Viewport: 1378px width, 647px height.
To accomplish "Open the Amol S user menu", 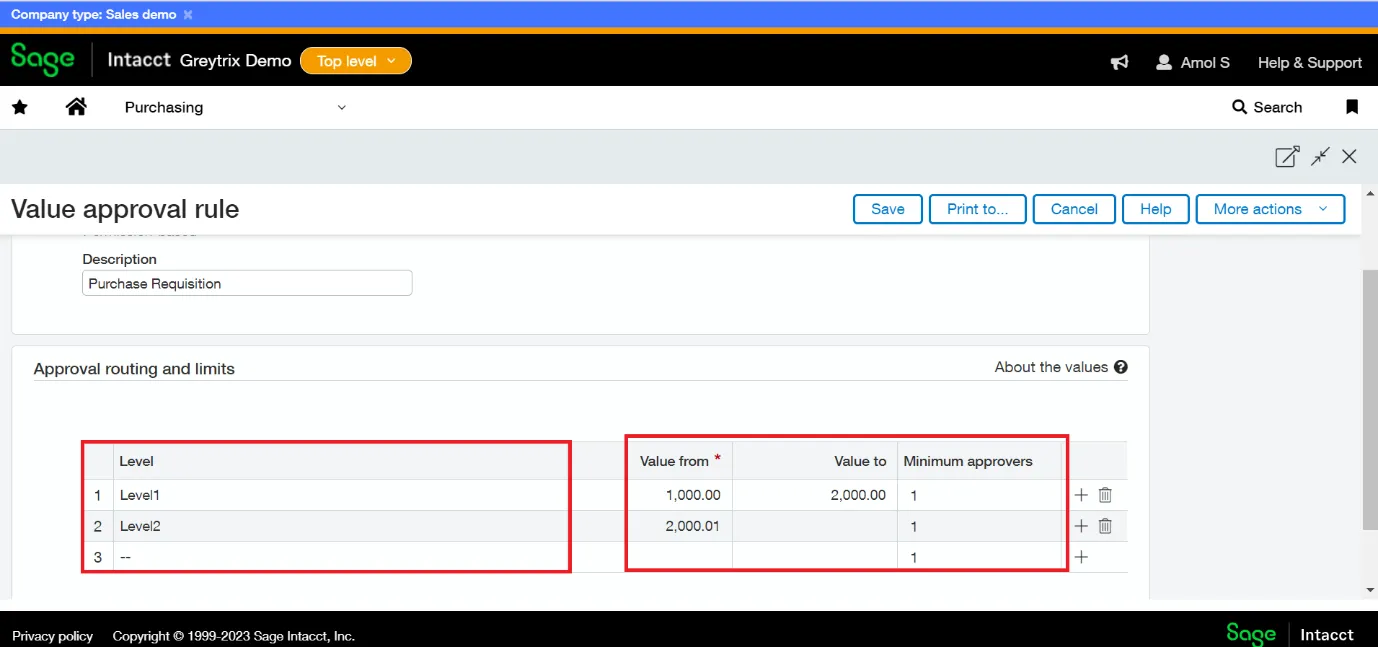I will 1192,62.
